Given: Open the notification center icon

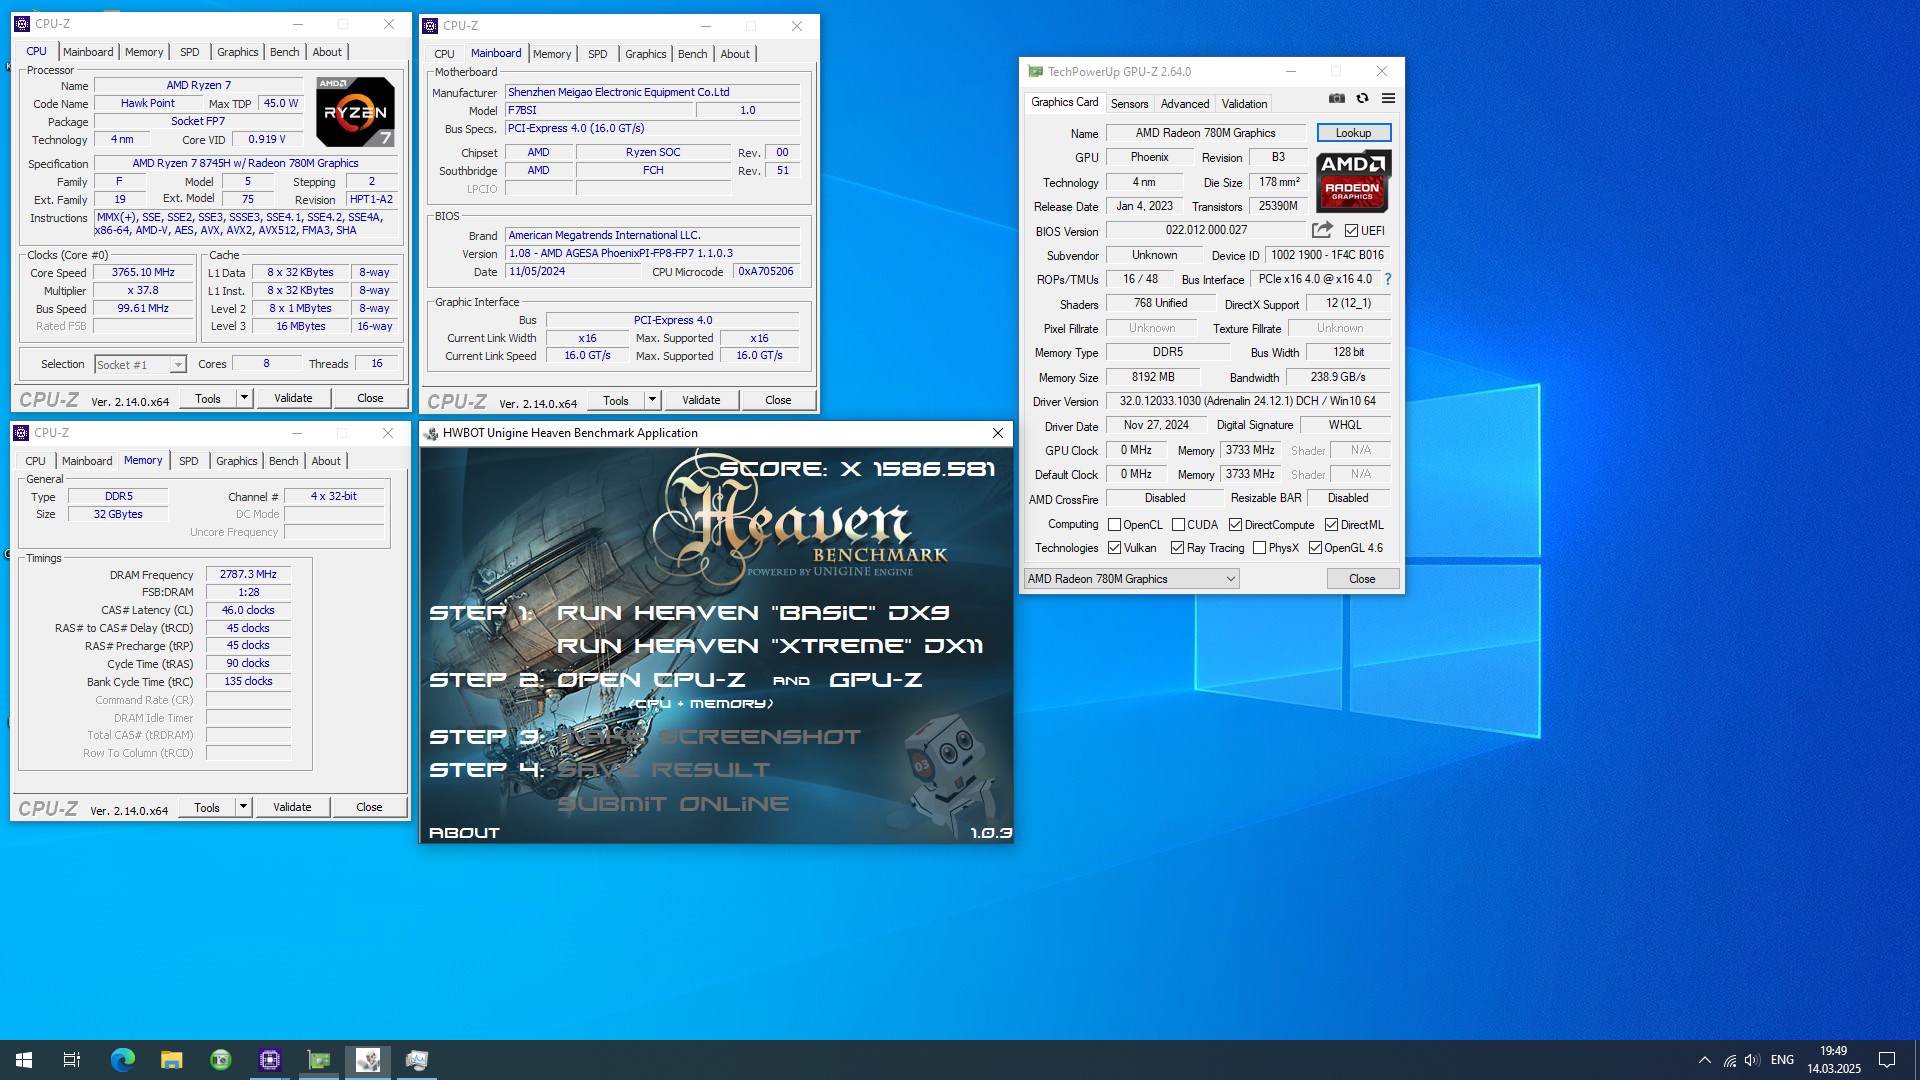Looking at the screenshot, I should (x=1887, y=1060).
